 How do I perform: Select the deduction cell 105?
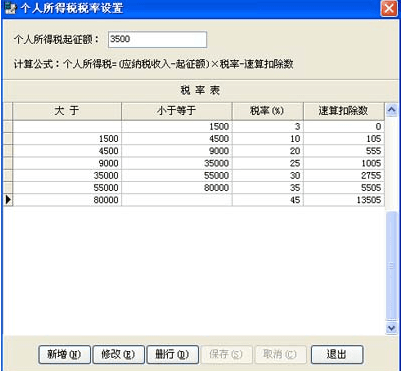coord(344,139)
